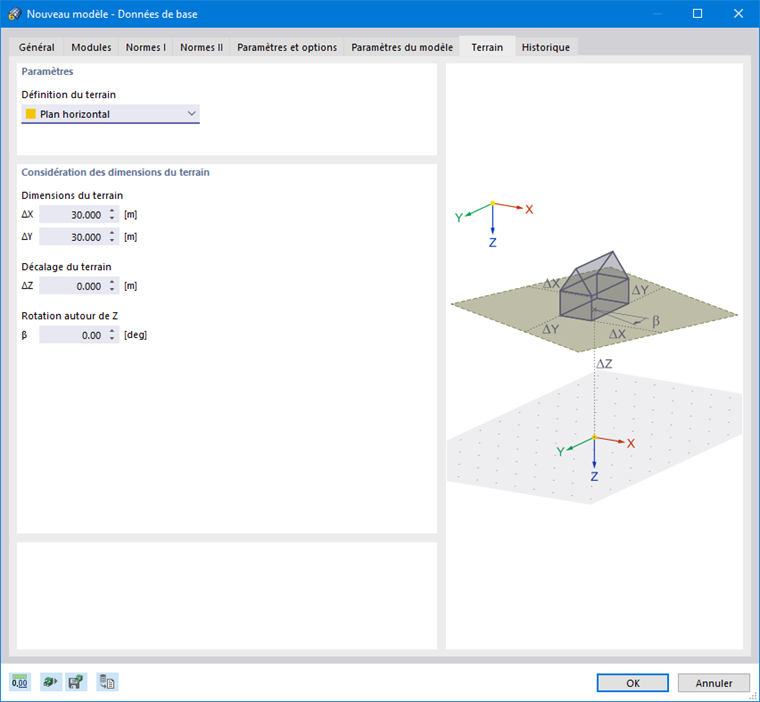Click the "Décalage du terrain" label

66,267
